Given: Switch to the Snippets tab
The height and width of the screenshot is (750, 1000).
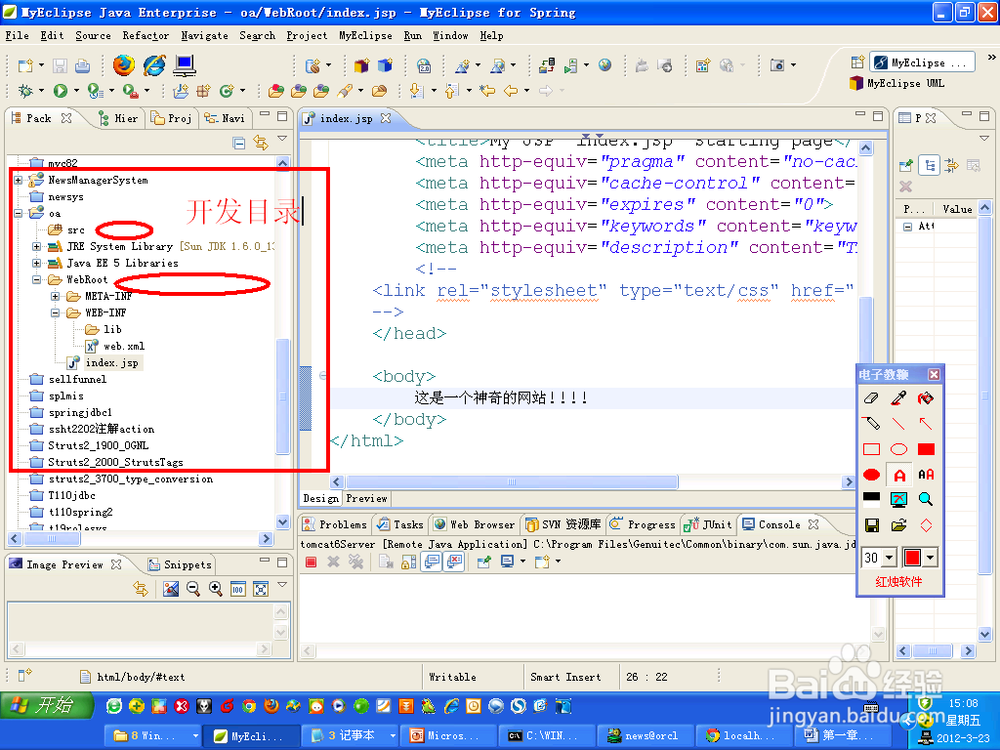Looking at the screenshot, I should 180,565.
